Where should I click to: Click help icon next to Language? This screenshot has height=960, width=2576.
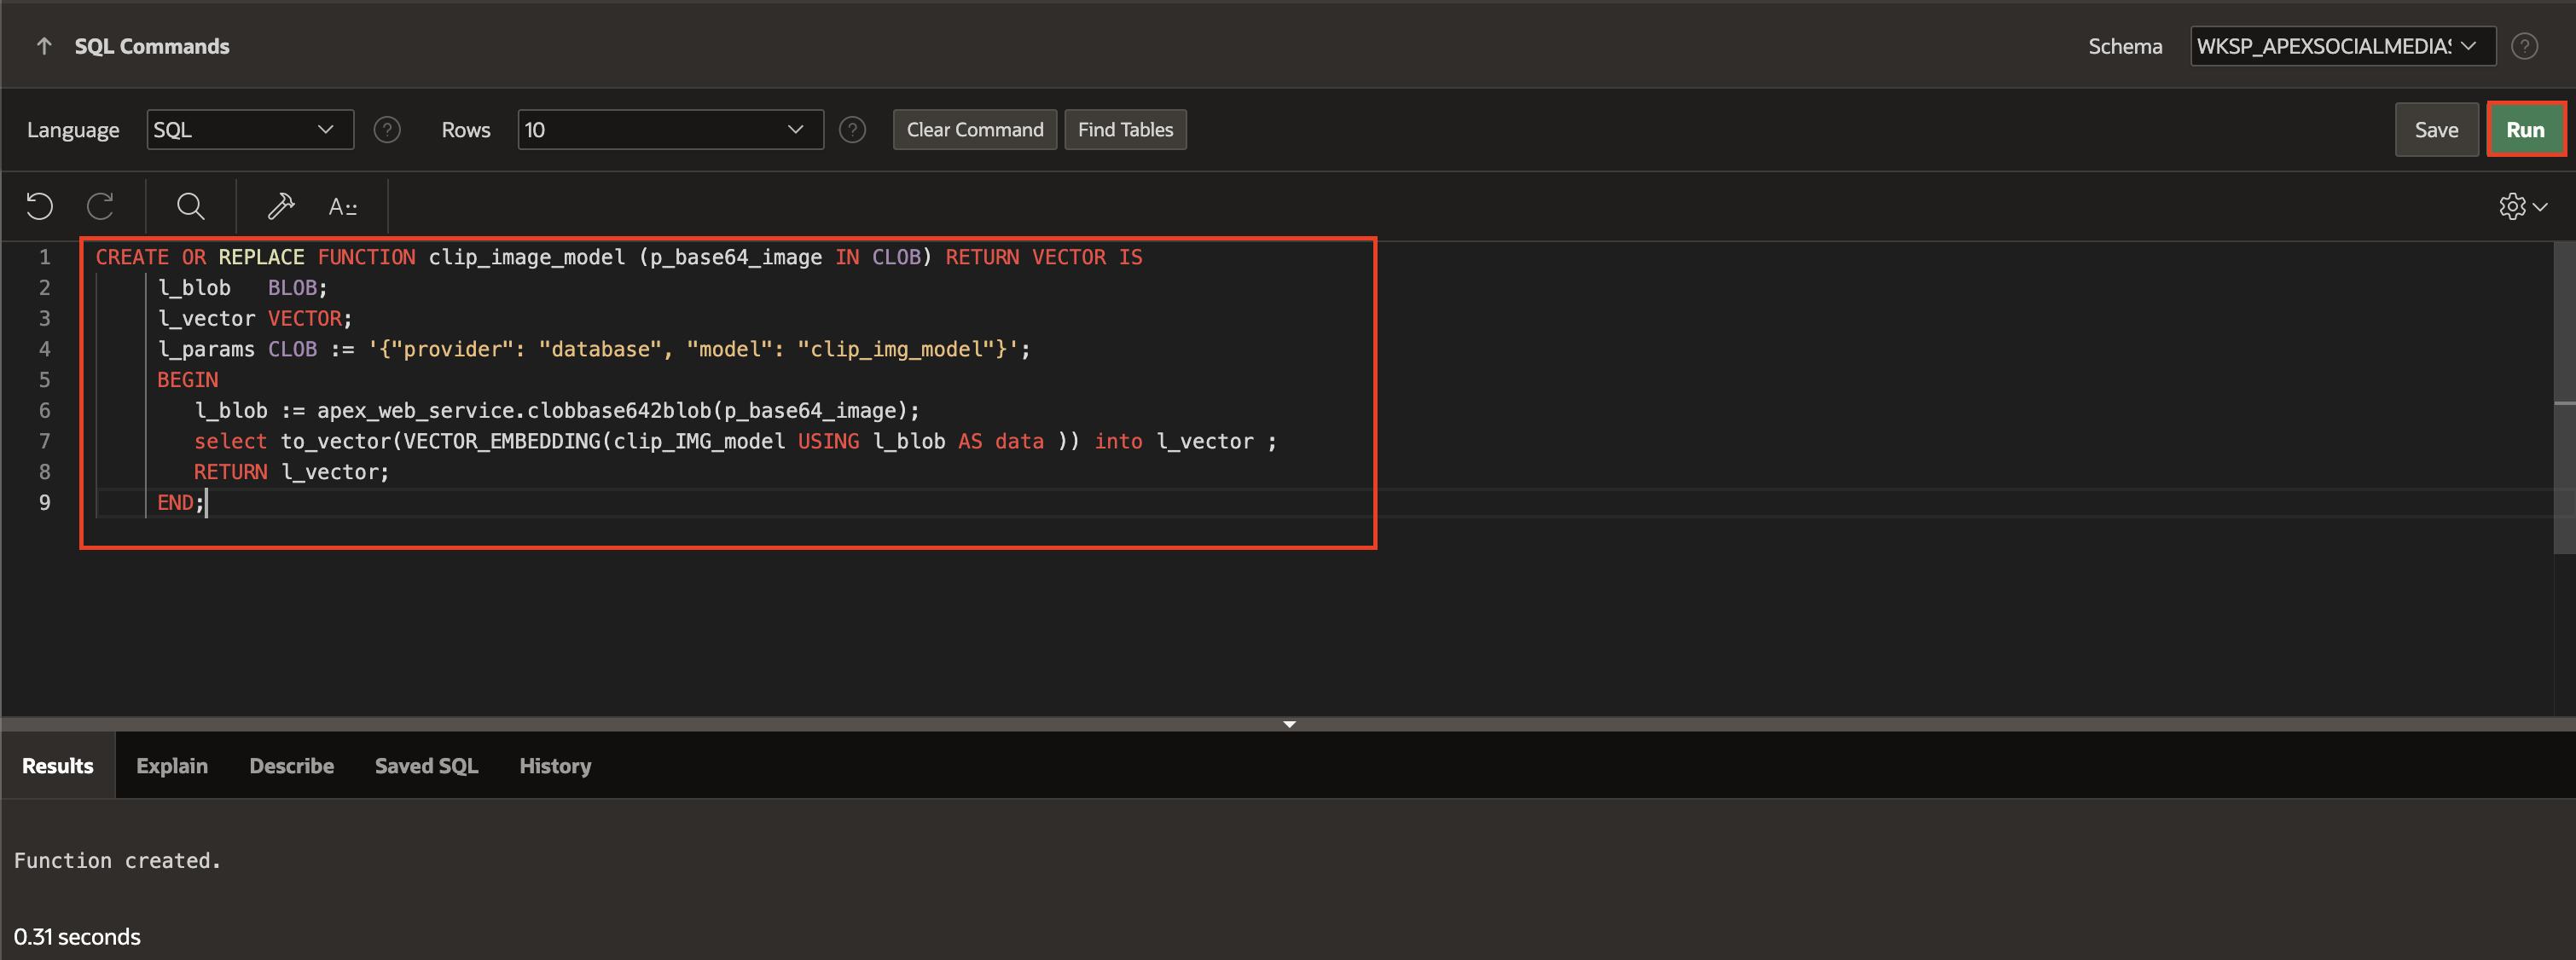point(387,130)
